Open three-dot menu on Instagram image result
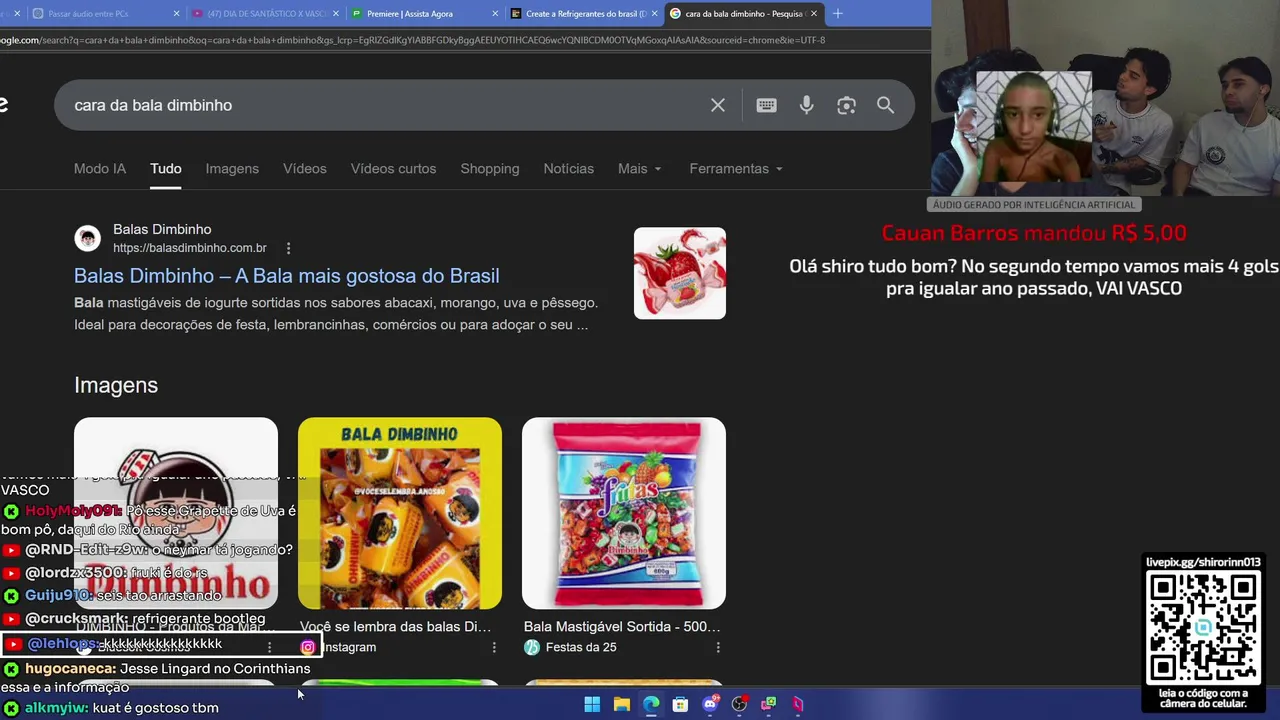Viewport: 1280px width, 720px height. (x=494, y=647)
